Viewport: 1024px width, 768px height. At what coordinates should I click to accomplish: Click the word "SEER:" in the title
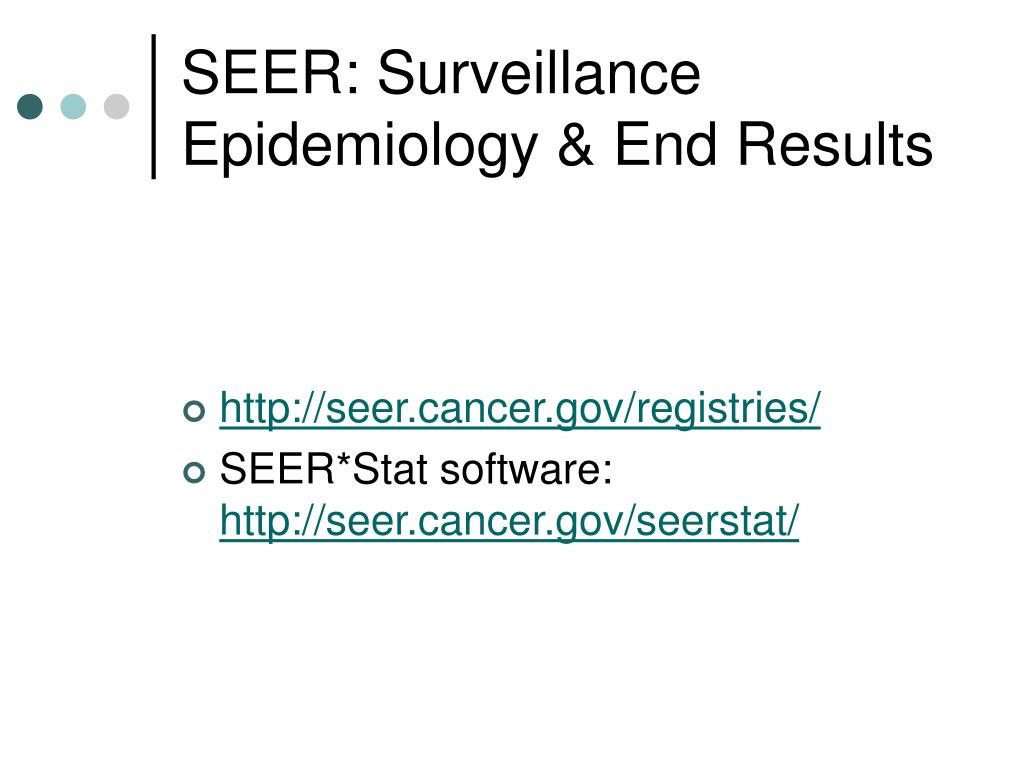(x=271, y=72)
